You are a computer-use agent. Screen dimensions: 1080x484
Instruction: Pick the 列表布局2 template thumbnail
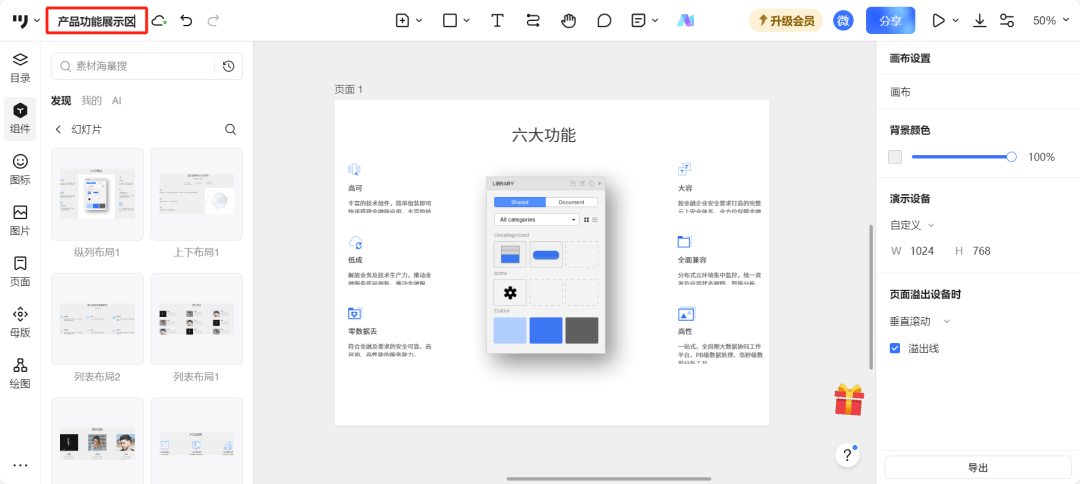[97, 319]
